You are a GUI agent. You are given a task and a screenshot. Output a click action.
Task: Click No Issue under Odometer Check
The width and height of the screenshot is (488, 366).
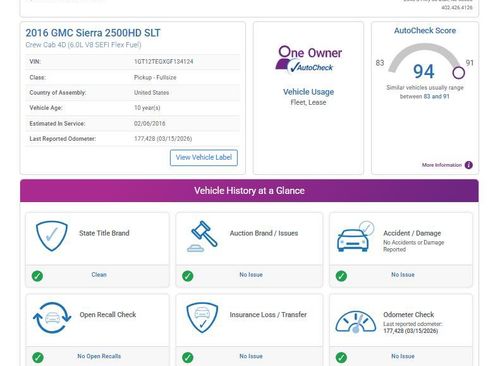point(403,356)
